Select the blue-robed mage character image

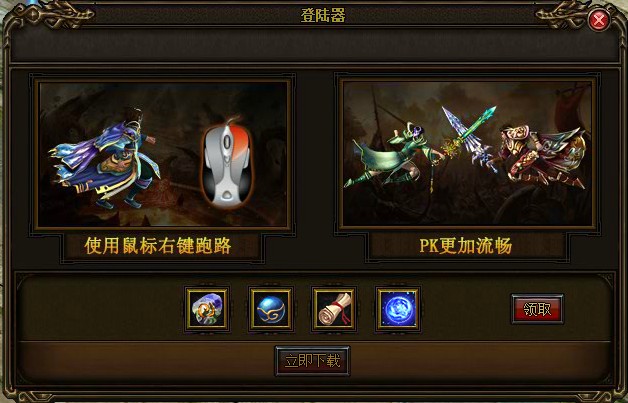(x=105, y=158)
